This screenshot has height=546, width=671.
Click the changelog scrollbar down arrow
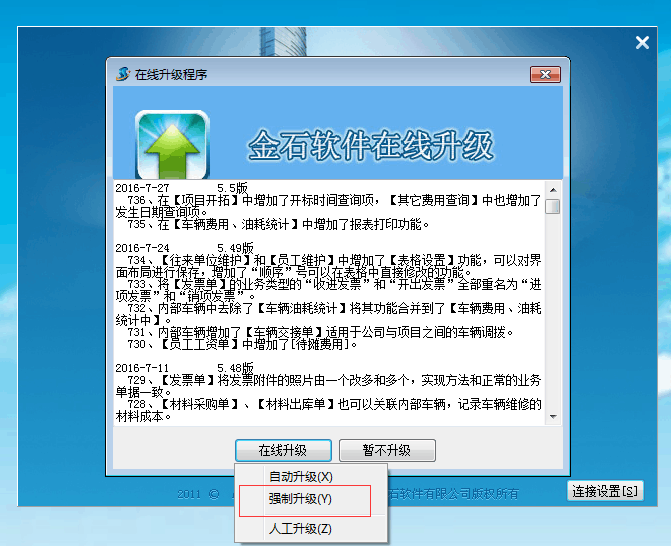(552, 417)
